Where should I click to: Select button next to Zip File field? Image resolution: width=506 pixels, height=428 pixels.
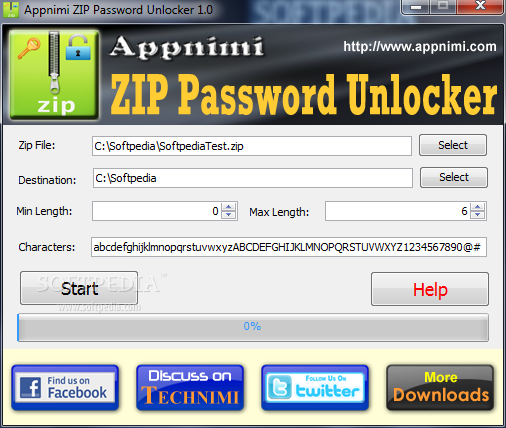[453, 145]
